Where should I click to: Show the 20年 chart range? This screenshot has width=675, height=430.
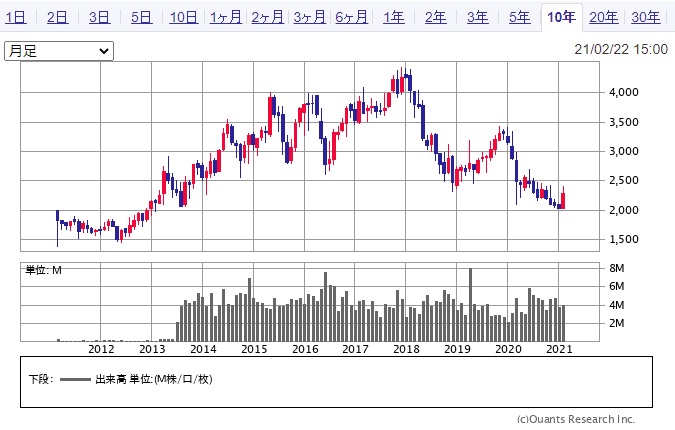point(604,17)
